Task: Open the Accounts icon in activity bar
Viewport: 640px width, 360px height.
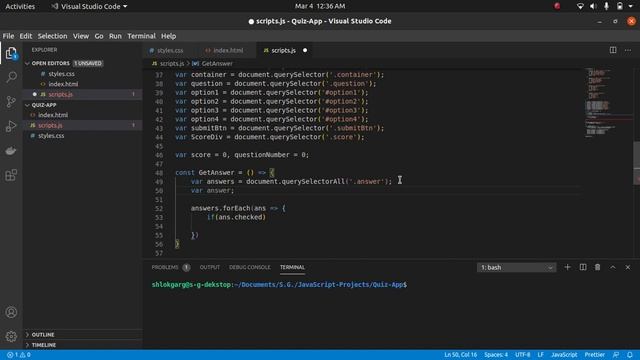Action: pyautogui.click(x=11, y=312)
